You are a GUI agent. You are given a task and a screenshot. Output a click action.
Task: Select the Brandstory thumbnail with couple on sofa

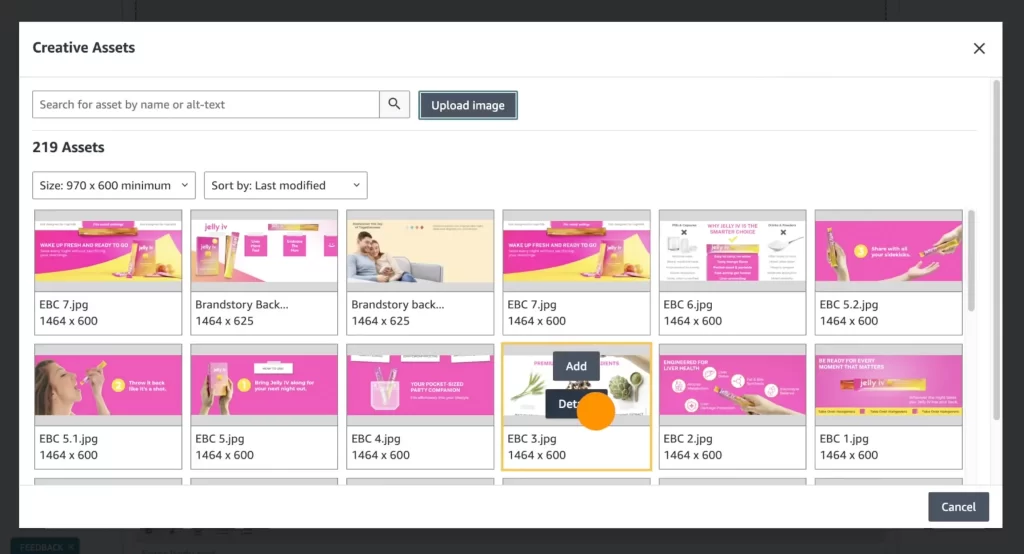pyautogui.click(x=420, y=251)
